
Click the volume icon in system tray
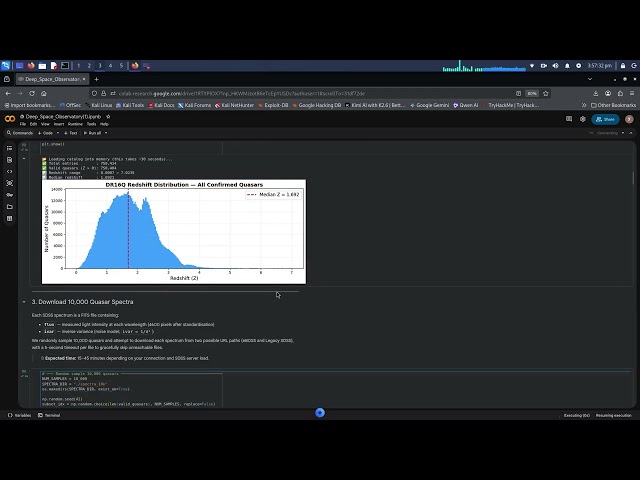tap(556, 65)
